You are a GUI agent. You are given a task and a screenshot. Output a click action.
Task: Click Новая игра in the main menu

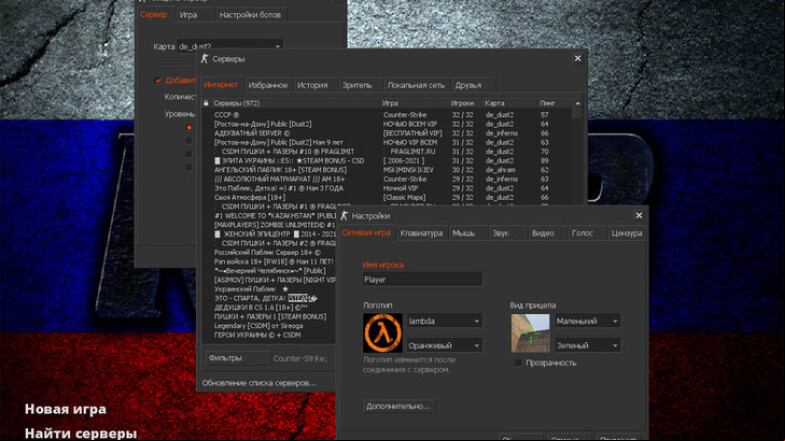click(66, 409)
